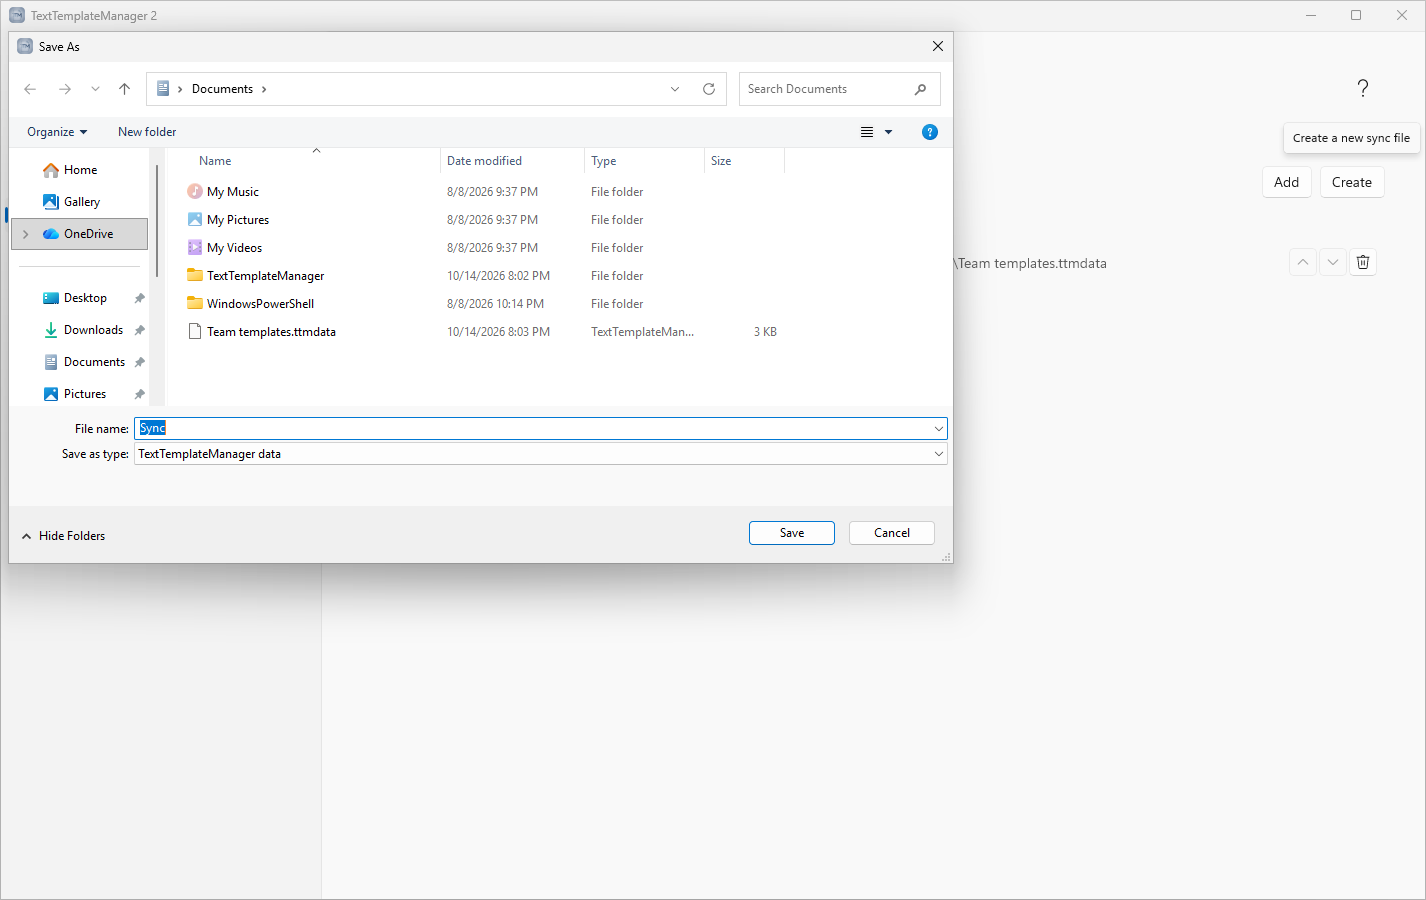Click the Create button in TextTemplateManager
The height and width of the screenshot is (900, 1426).
[1352, 182]
